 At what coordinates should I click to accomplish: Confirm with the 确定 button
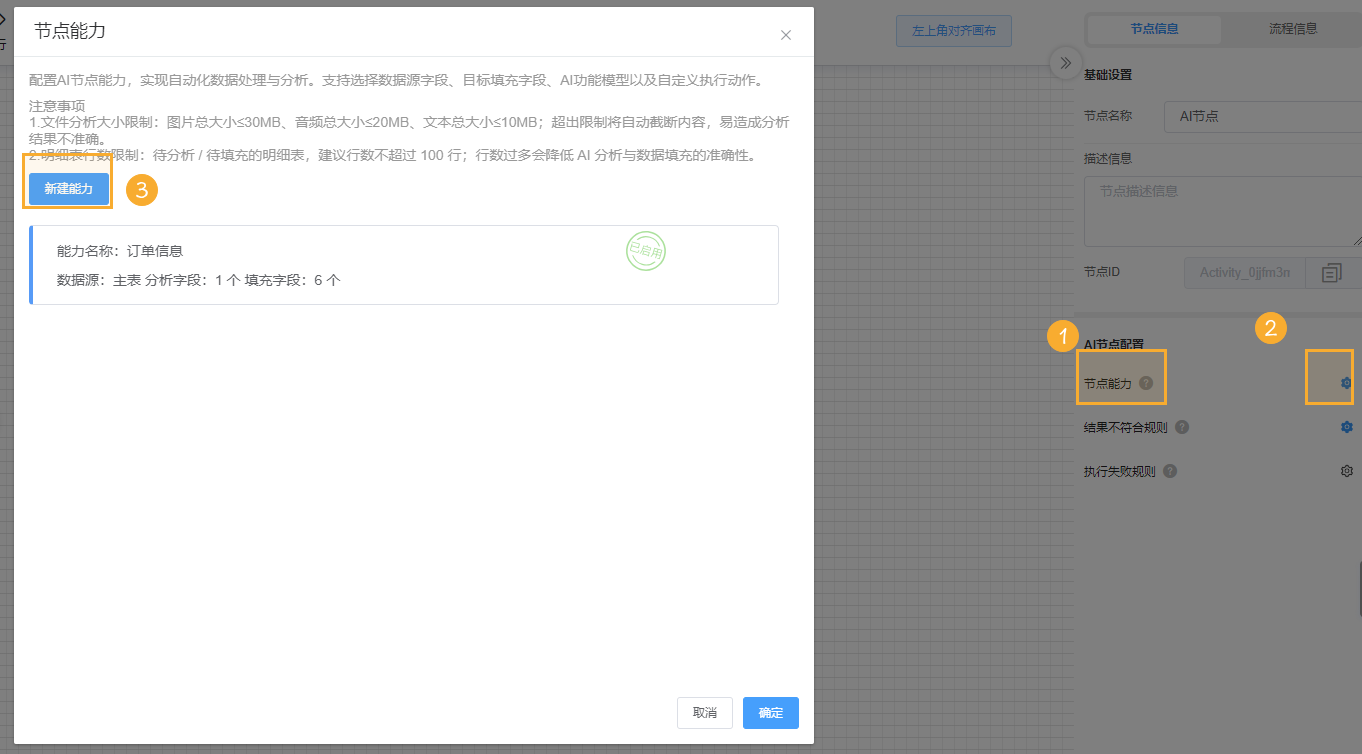tap(771, 713)
